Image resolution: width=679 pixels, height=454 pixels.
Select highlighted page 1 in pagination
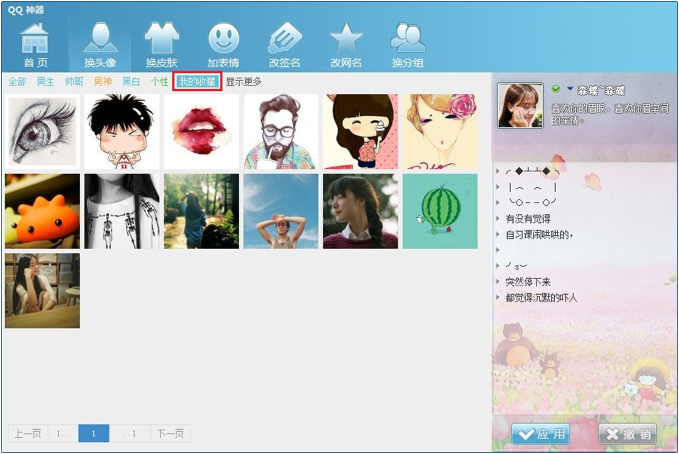[x=94, y=433]
